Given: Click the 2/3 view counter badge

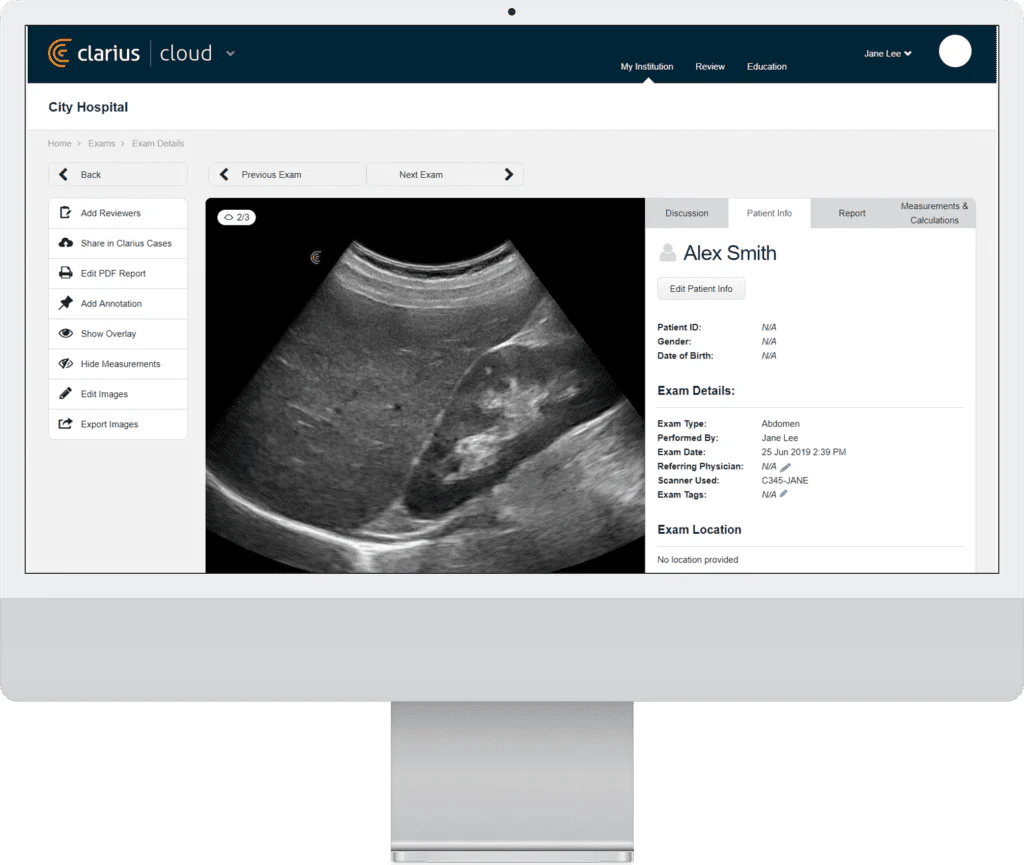Looking at the screenshot, I should pos(236,217).
